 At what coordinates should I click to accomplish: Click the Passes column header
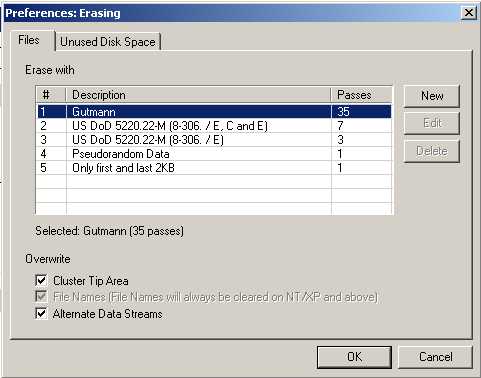(361, 95)
